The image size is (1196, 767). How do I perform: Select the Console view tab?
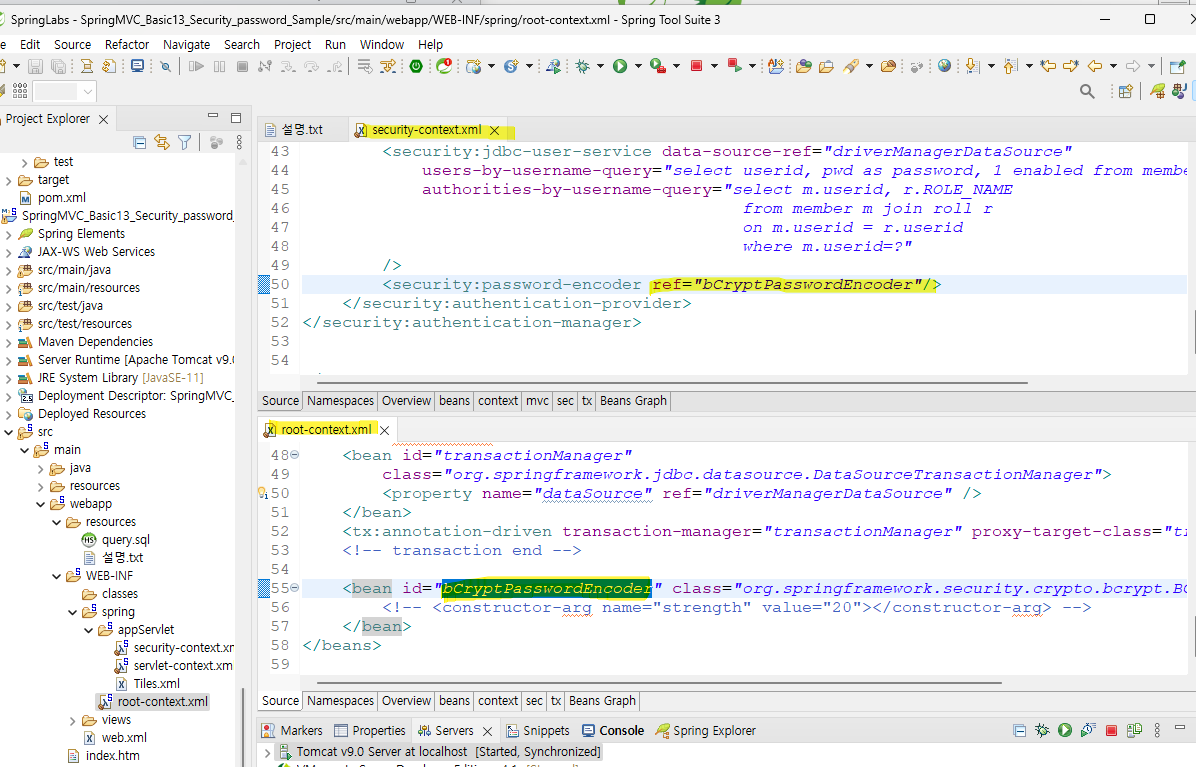tap(613, 730)
